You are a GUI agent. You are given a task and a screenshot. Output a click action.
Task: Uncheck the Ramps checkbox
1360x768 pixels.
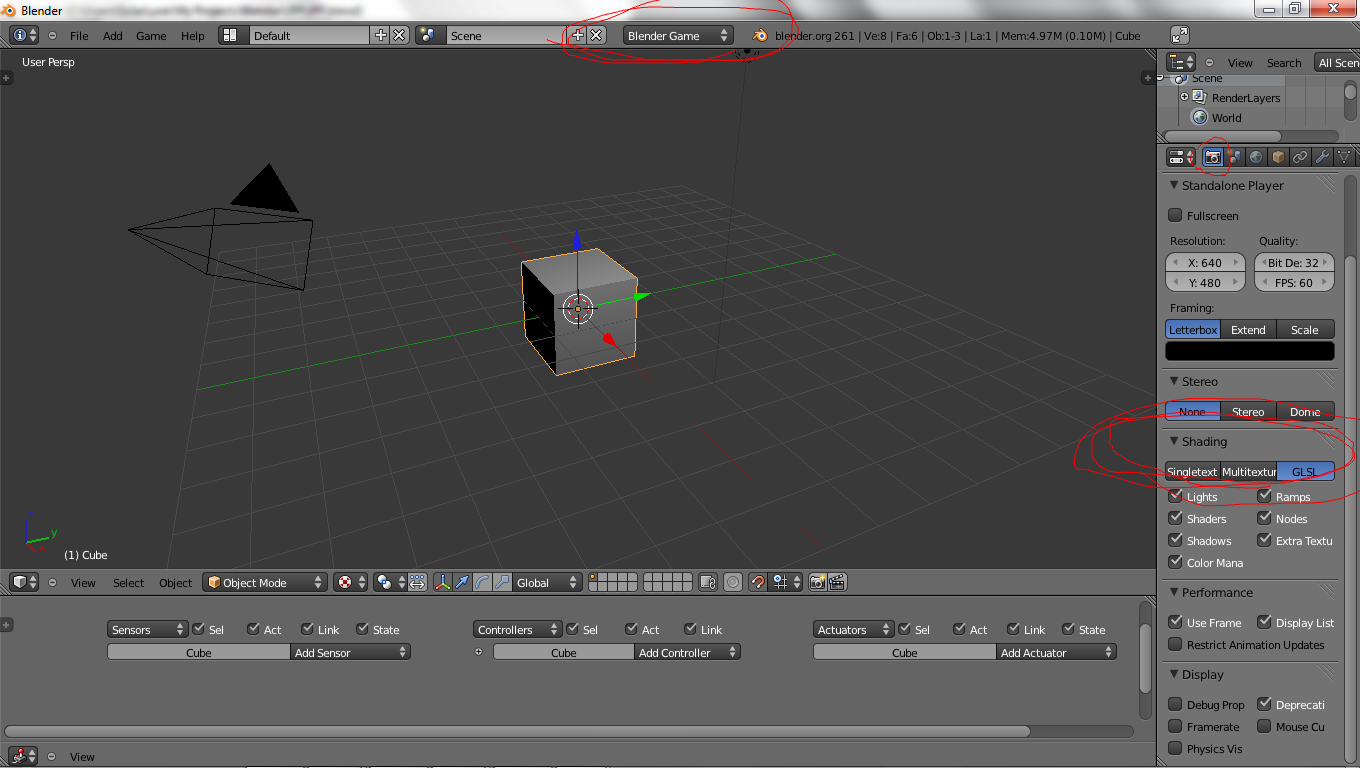pyautogui.click(x=1264, y=496)
